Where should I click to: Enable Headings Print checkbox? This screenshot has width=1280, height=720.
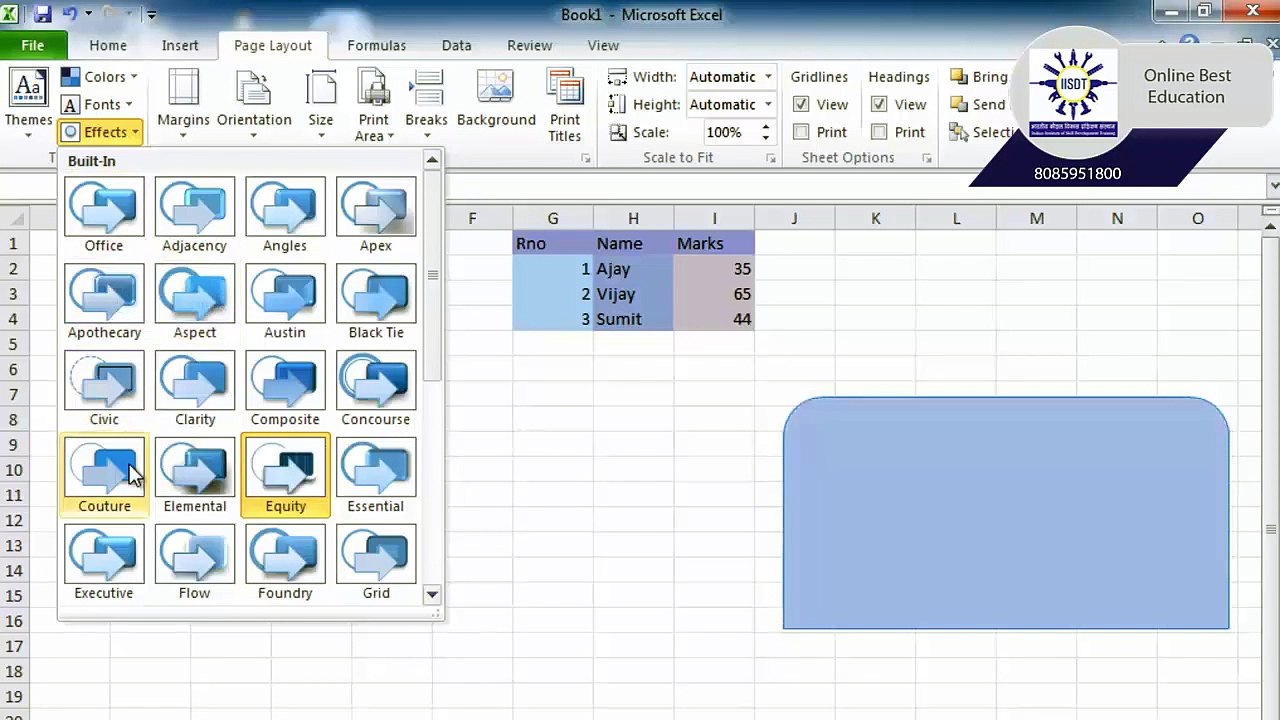[879, 132]
